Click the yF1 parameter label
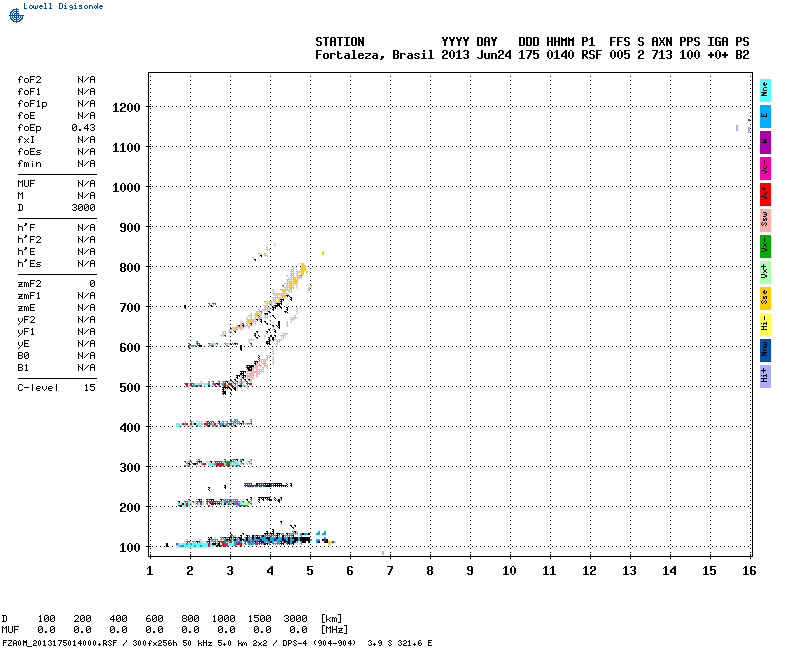800x650 pixels. click(27, 332)
